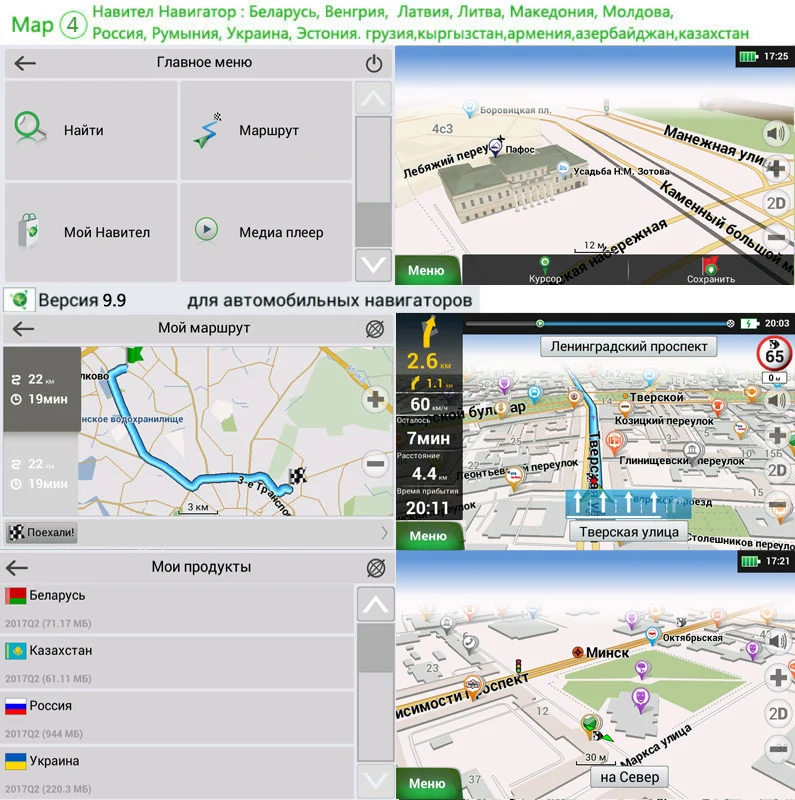Click the globe icon in Мои продукты header
This screenshot has width=795, height=800.
click(376, 568)
